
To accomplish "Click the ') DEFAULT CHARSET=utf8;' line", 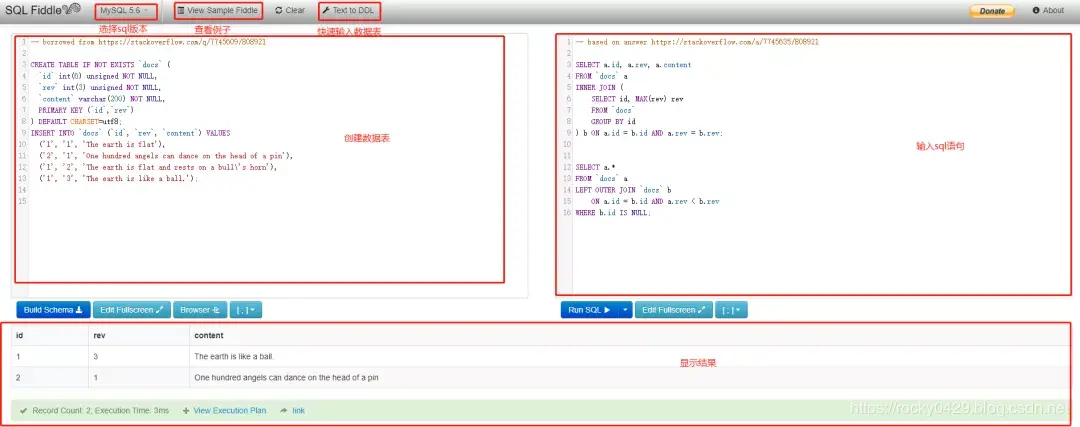I will click(75, 122).
